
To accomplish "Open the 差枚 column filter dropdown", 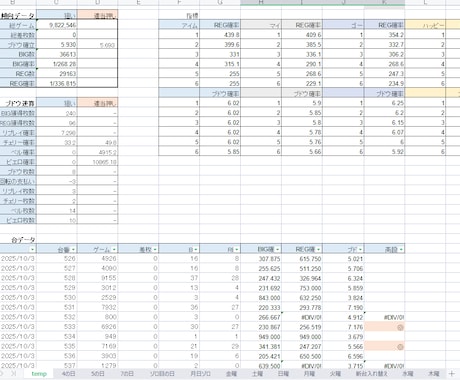I will click(x=155, y=249).
